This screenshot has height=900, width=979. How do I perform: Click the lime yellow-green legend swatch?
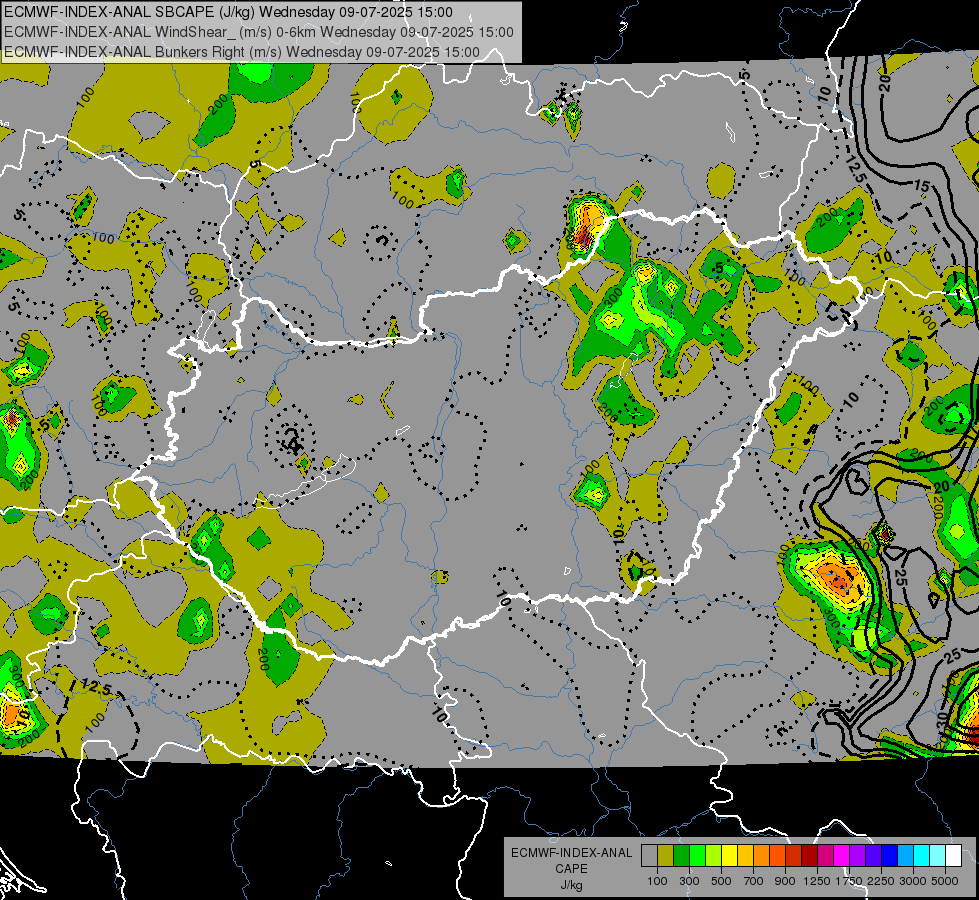coord(714,856)
